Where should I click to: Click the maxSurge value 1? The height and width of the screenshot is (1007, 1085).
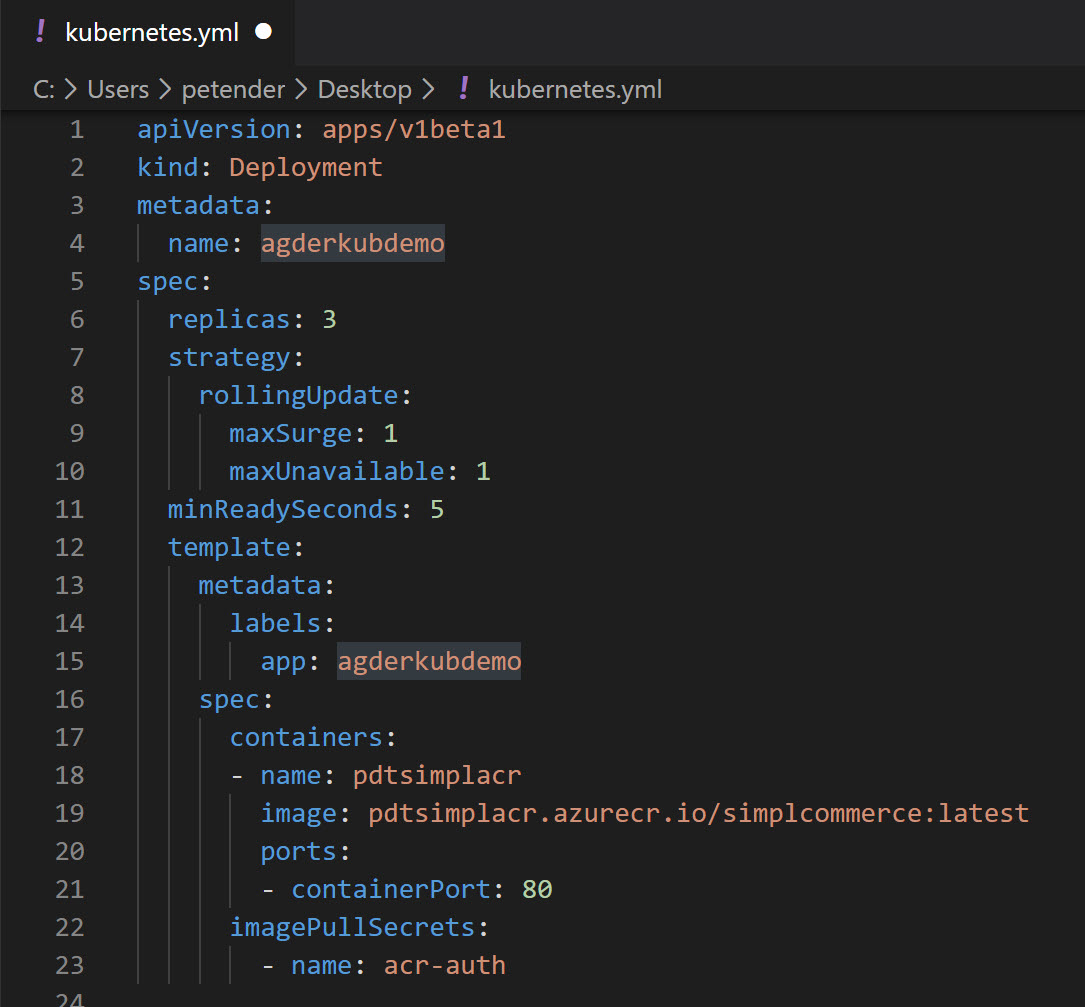[390, 433]
